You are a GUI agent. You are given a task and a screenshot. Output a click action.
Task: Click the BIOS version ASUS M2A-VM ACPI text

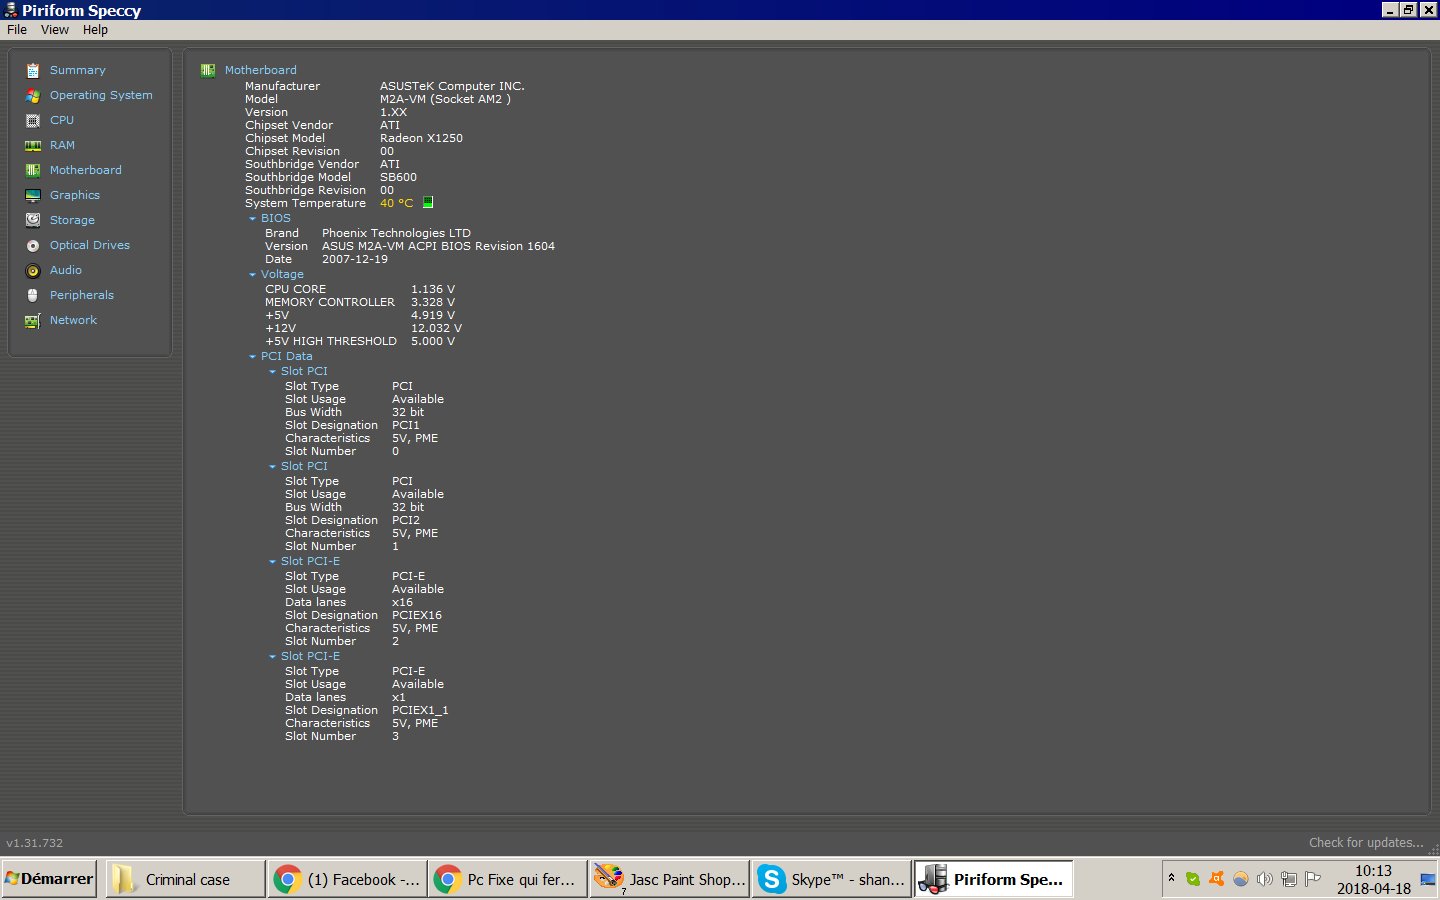438,246
